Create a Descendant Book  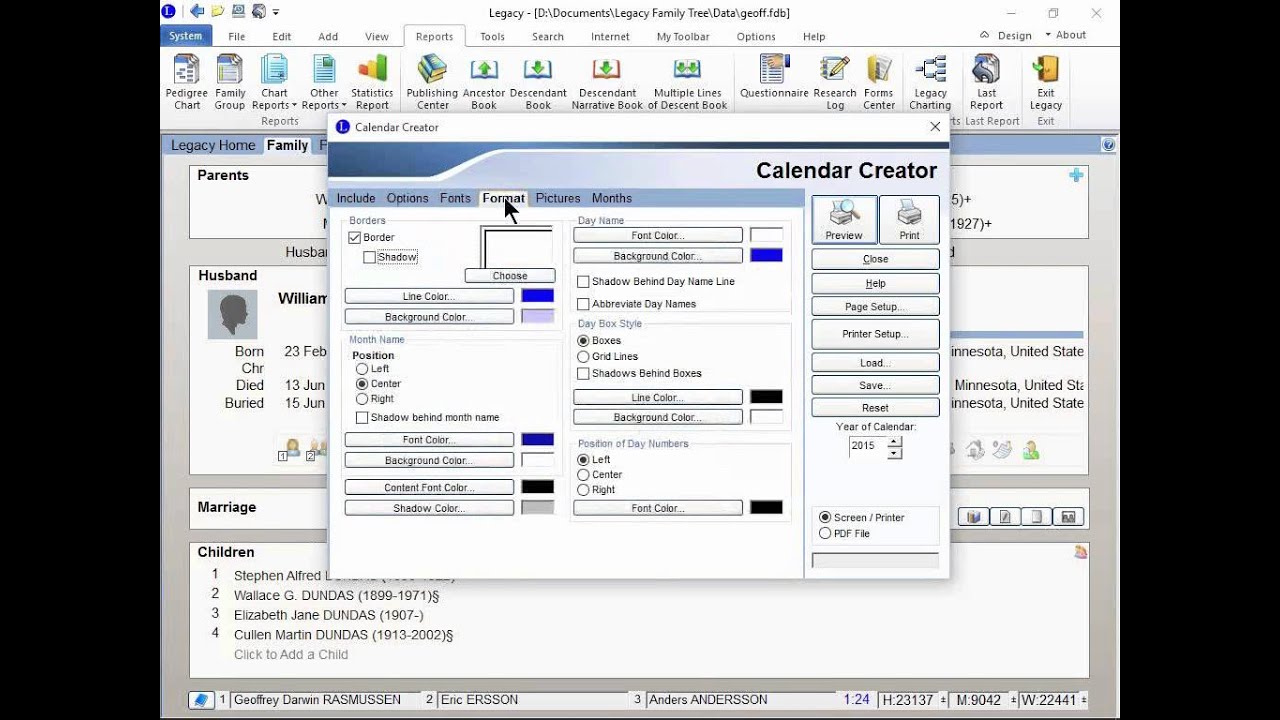pos(538,82)
